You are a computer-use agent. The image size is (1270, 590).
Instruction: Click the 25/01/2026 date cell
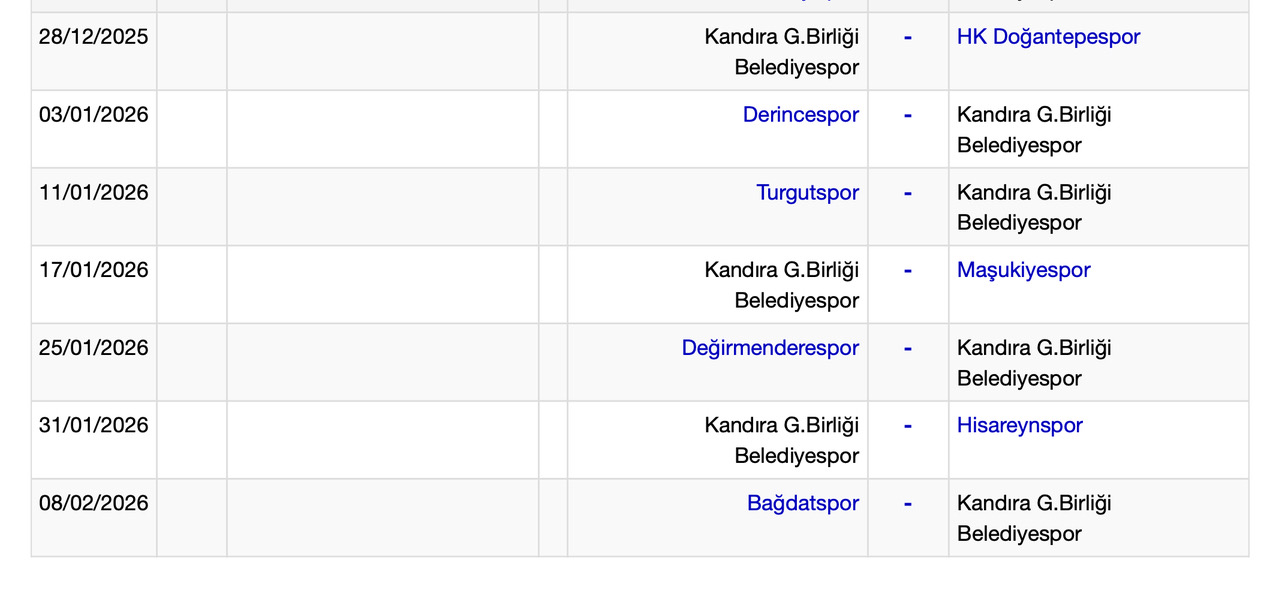(93, 348)
